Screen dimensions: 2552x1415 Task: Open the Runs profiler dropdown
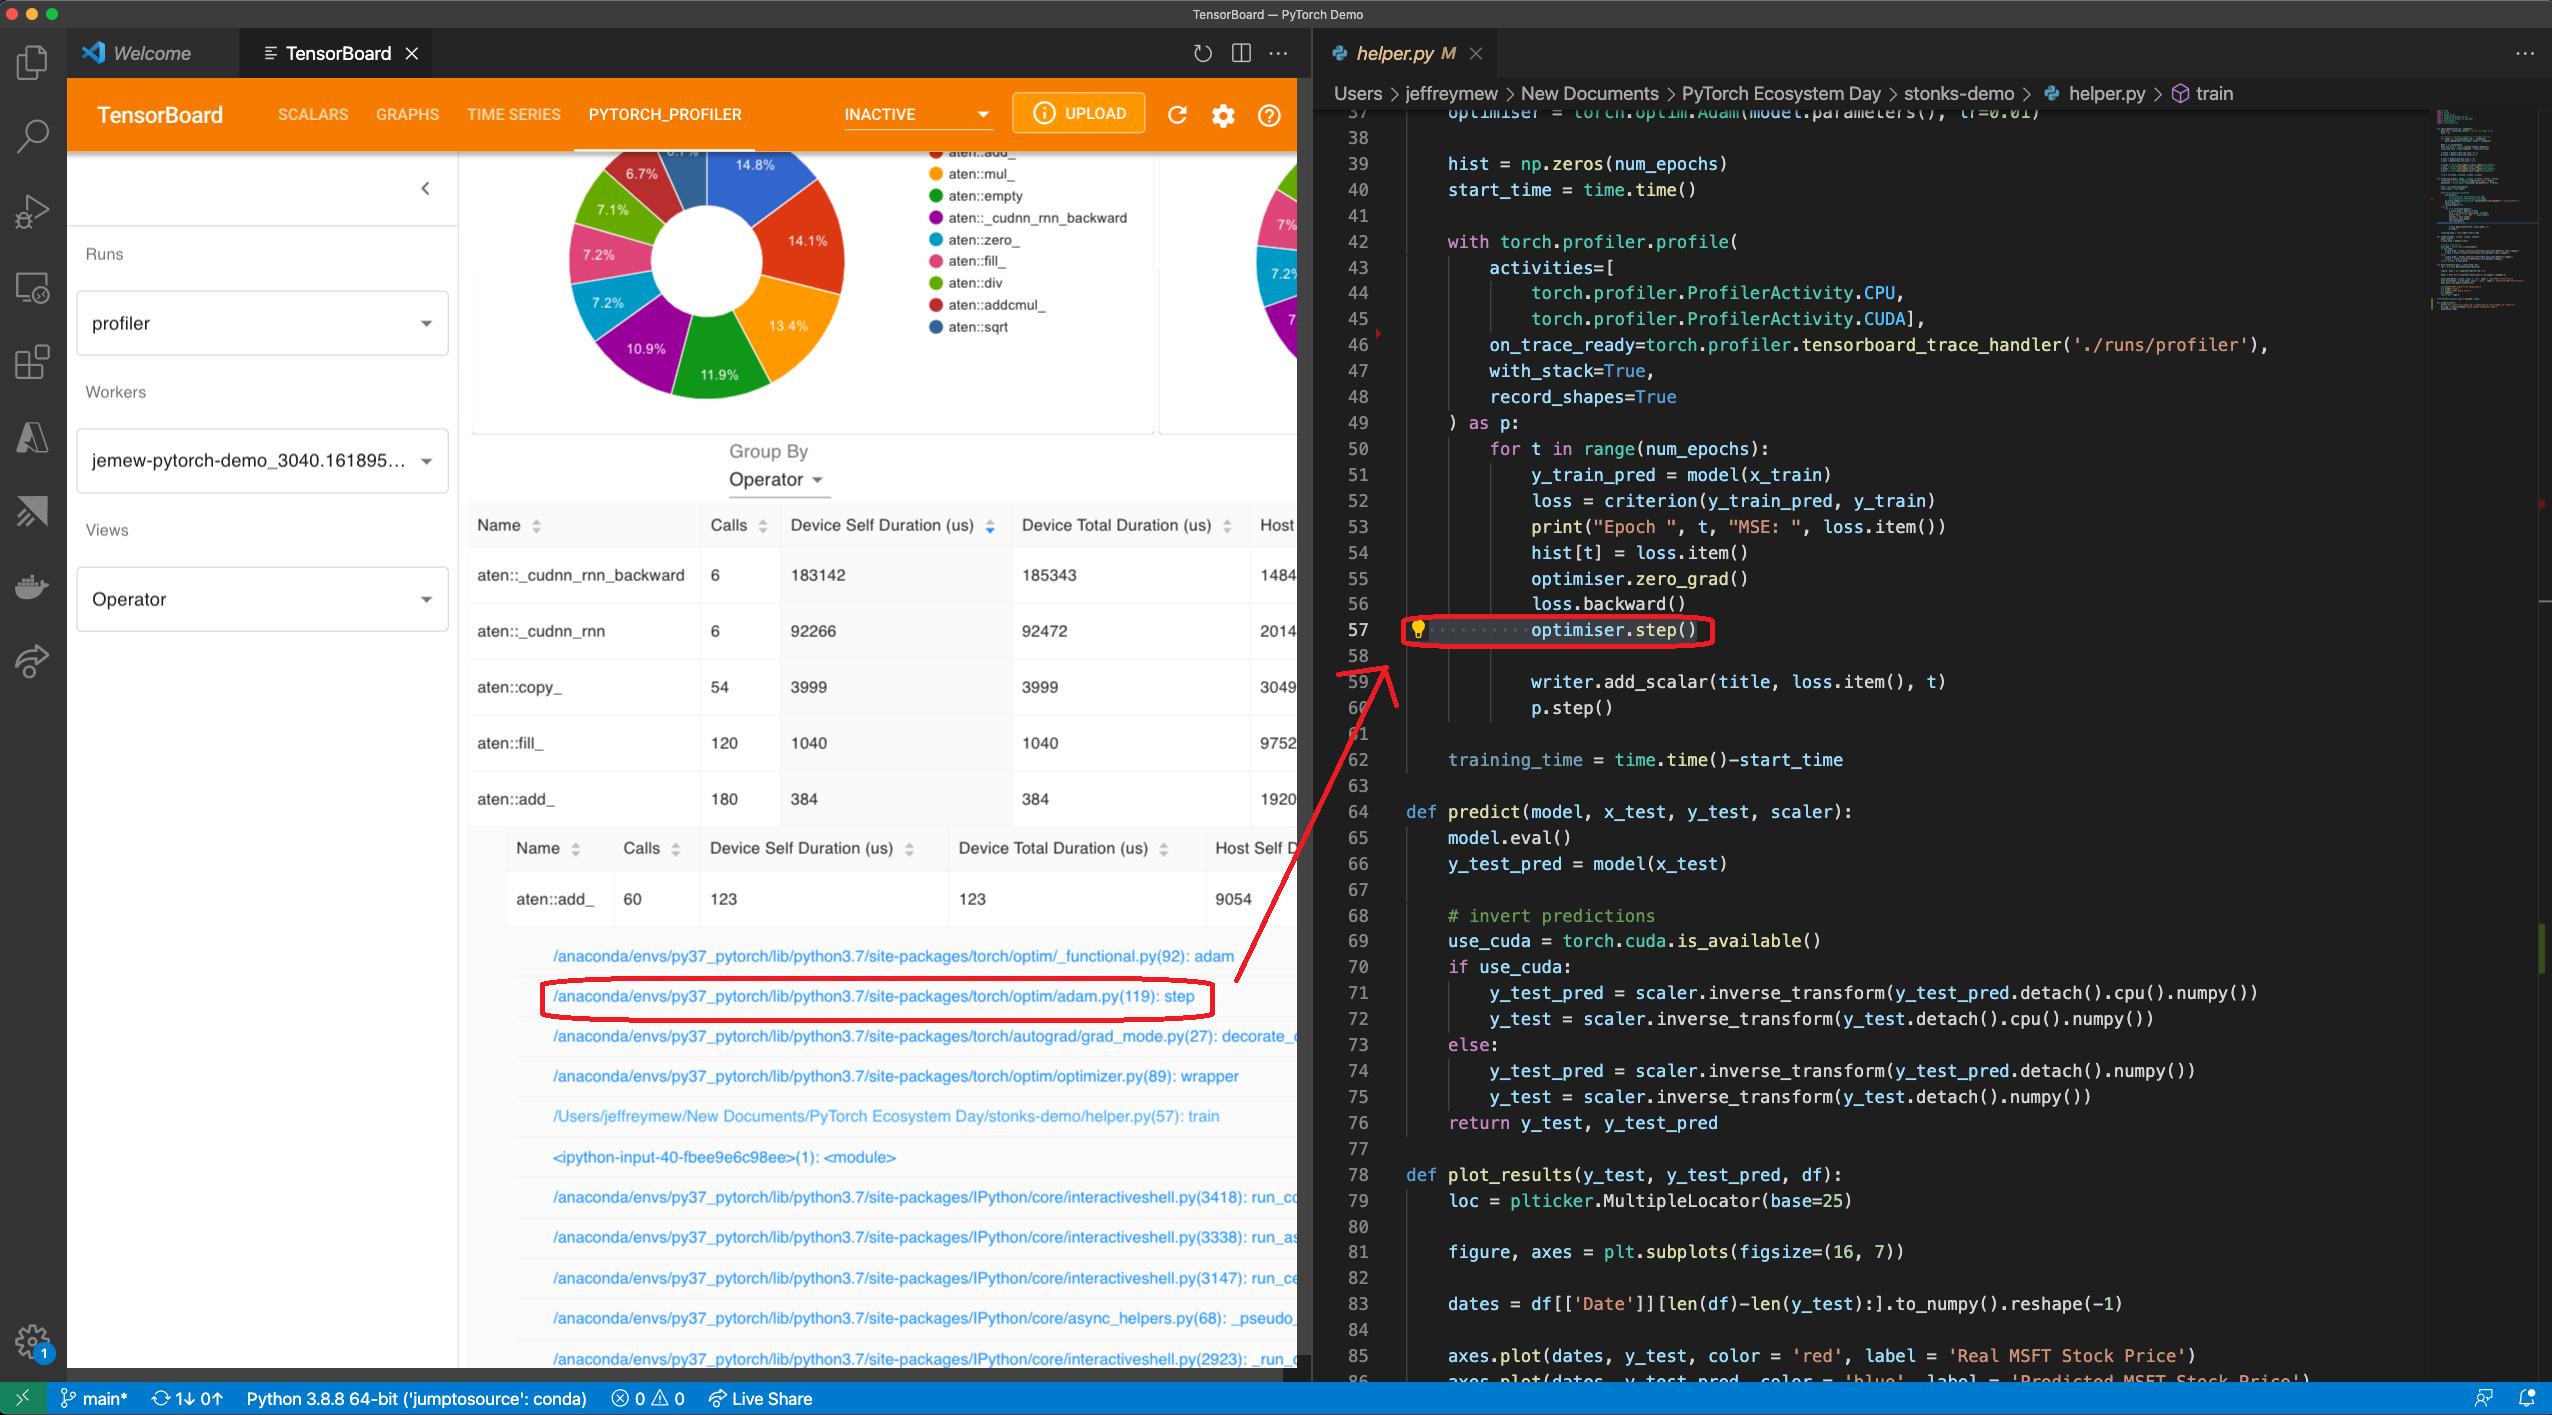point(262,323)
